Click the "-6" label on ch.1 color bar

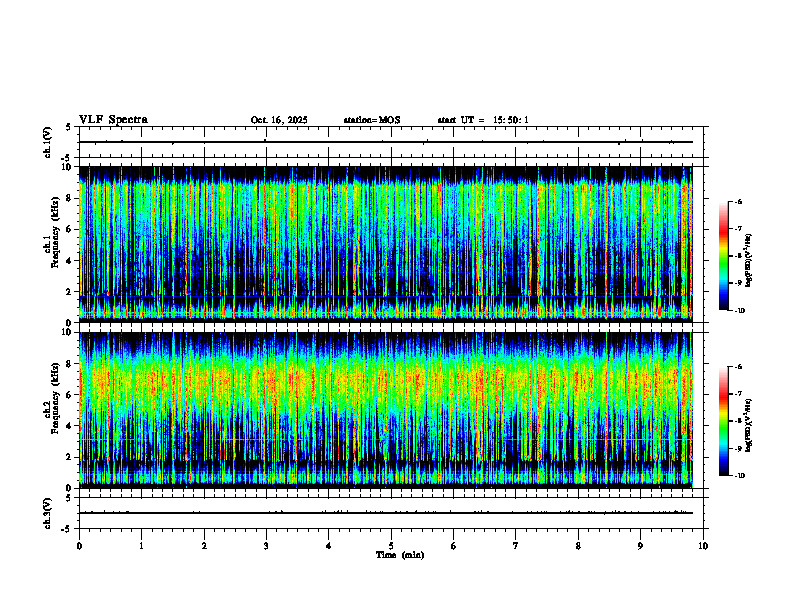[738, 201]
